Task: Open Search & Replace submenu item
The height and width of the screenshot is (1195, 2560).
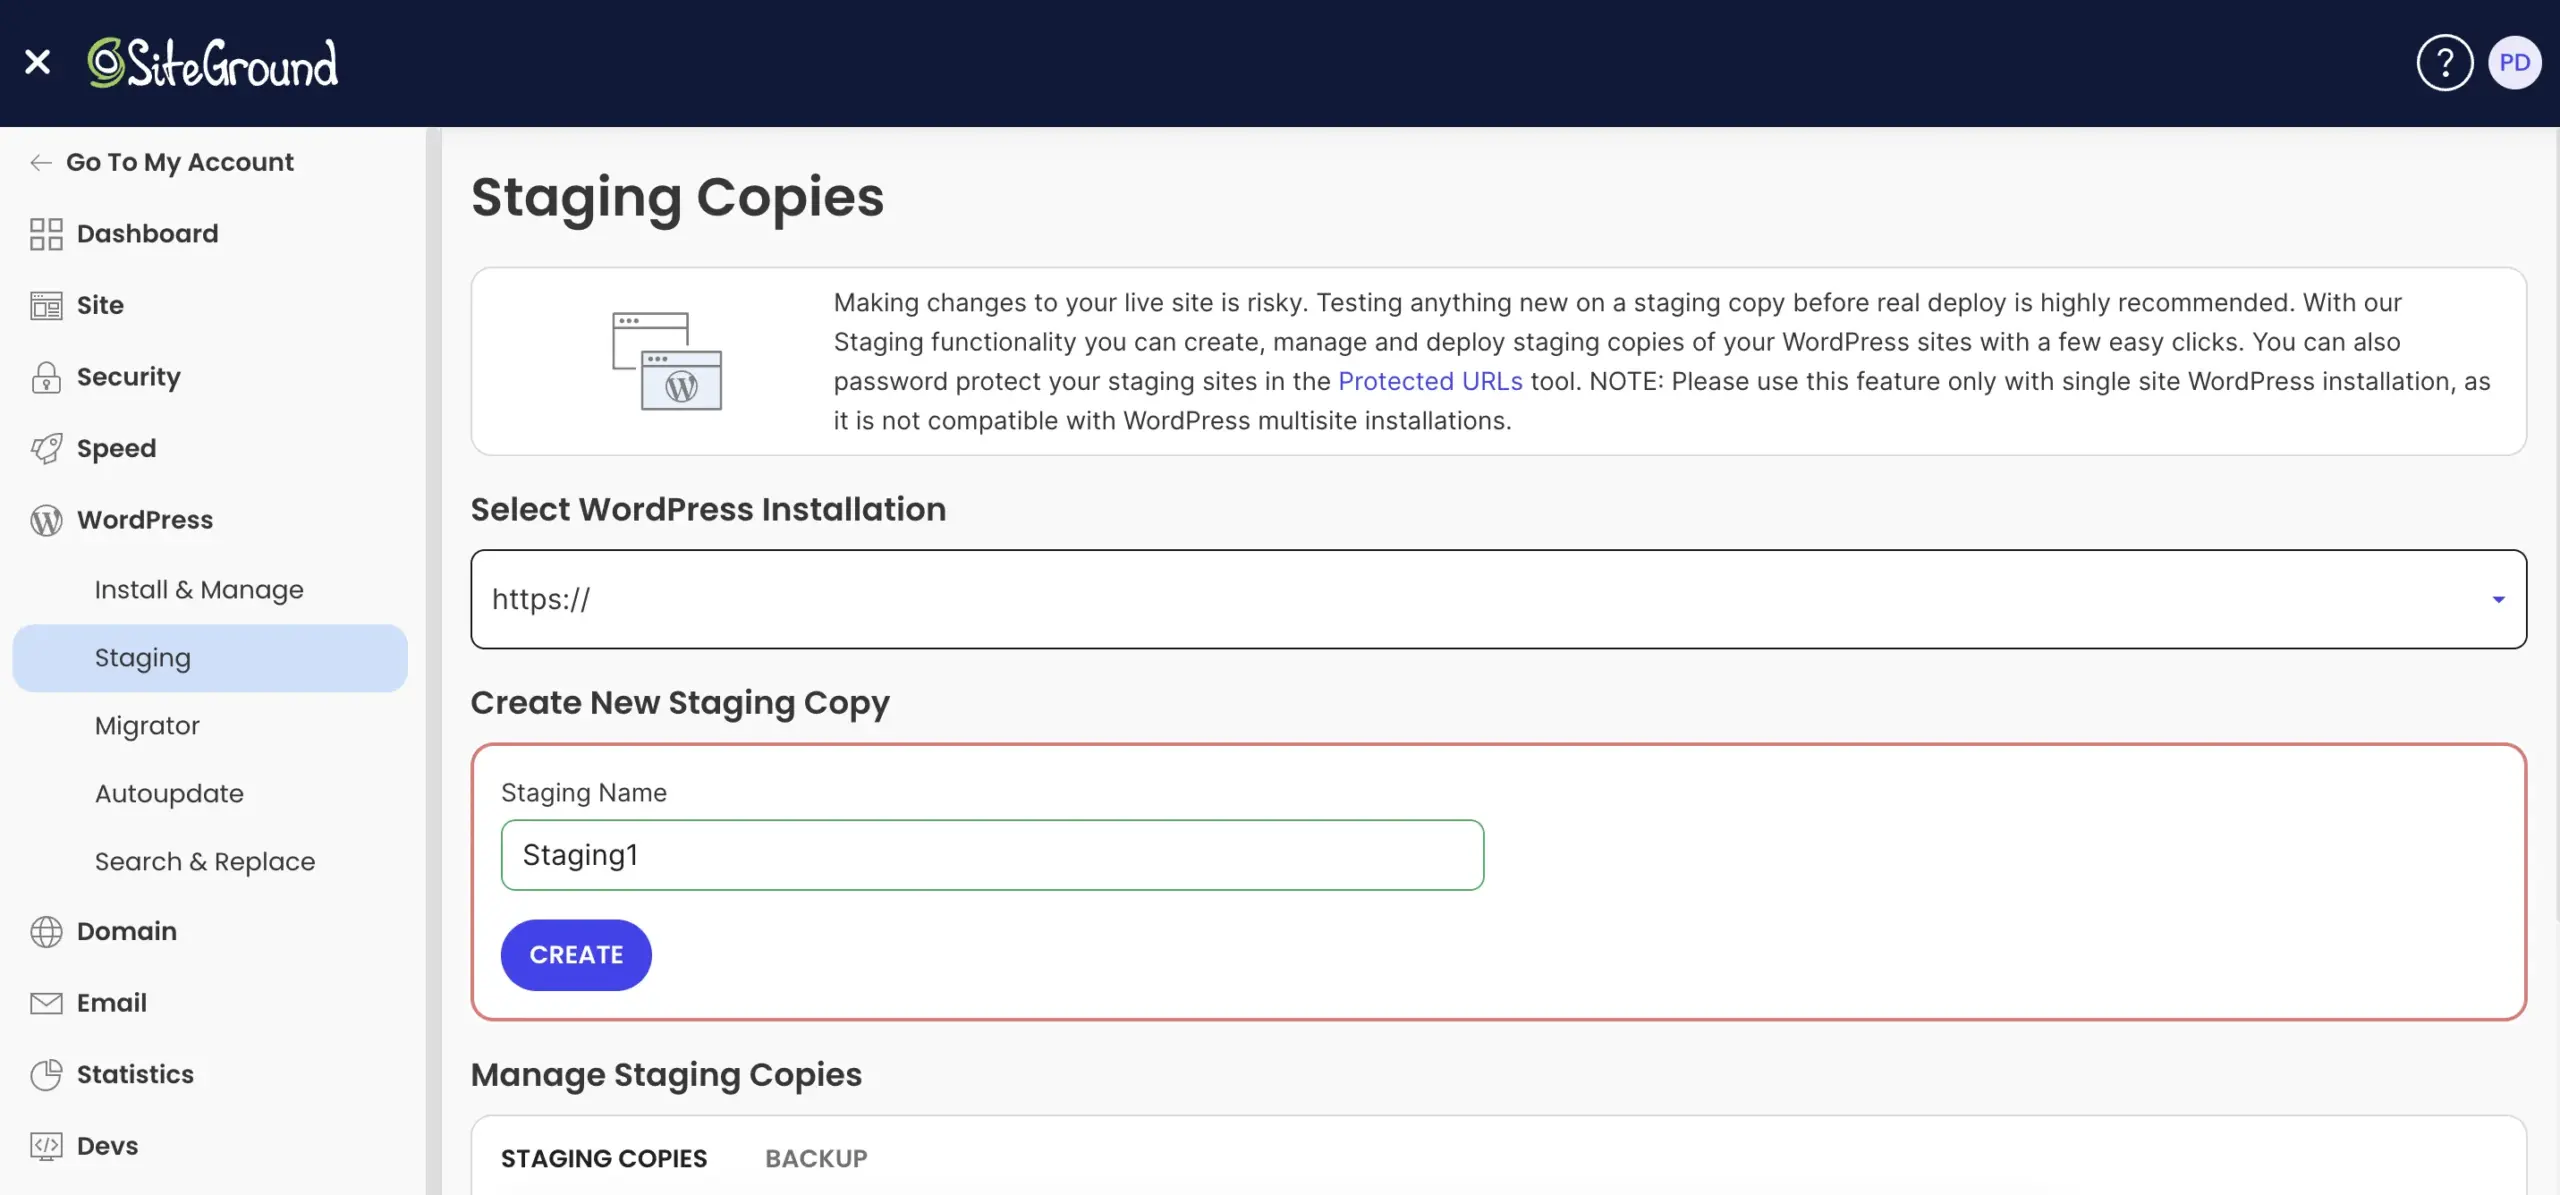Action: 205,862
